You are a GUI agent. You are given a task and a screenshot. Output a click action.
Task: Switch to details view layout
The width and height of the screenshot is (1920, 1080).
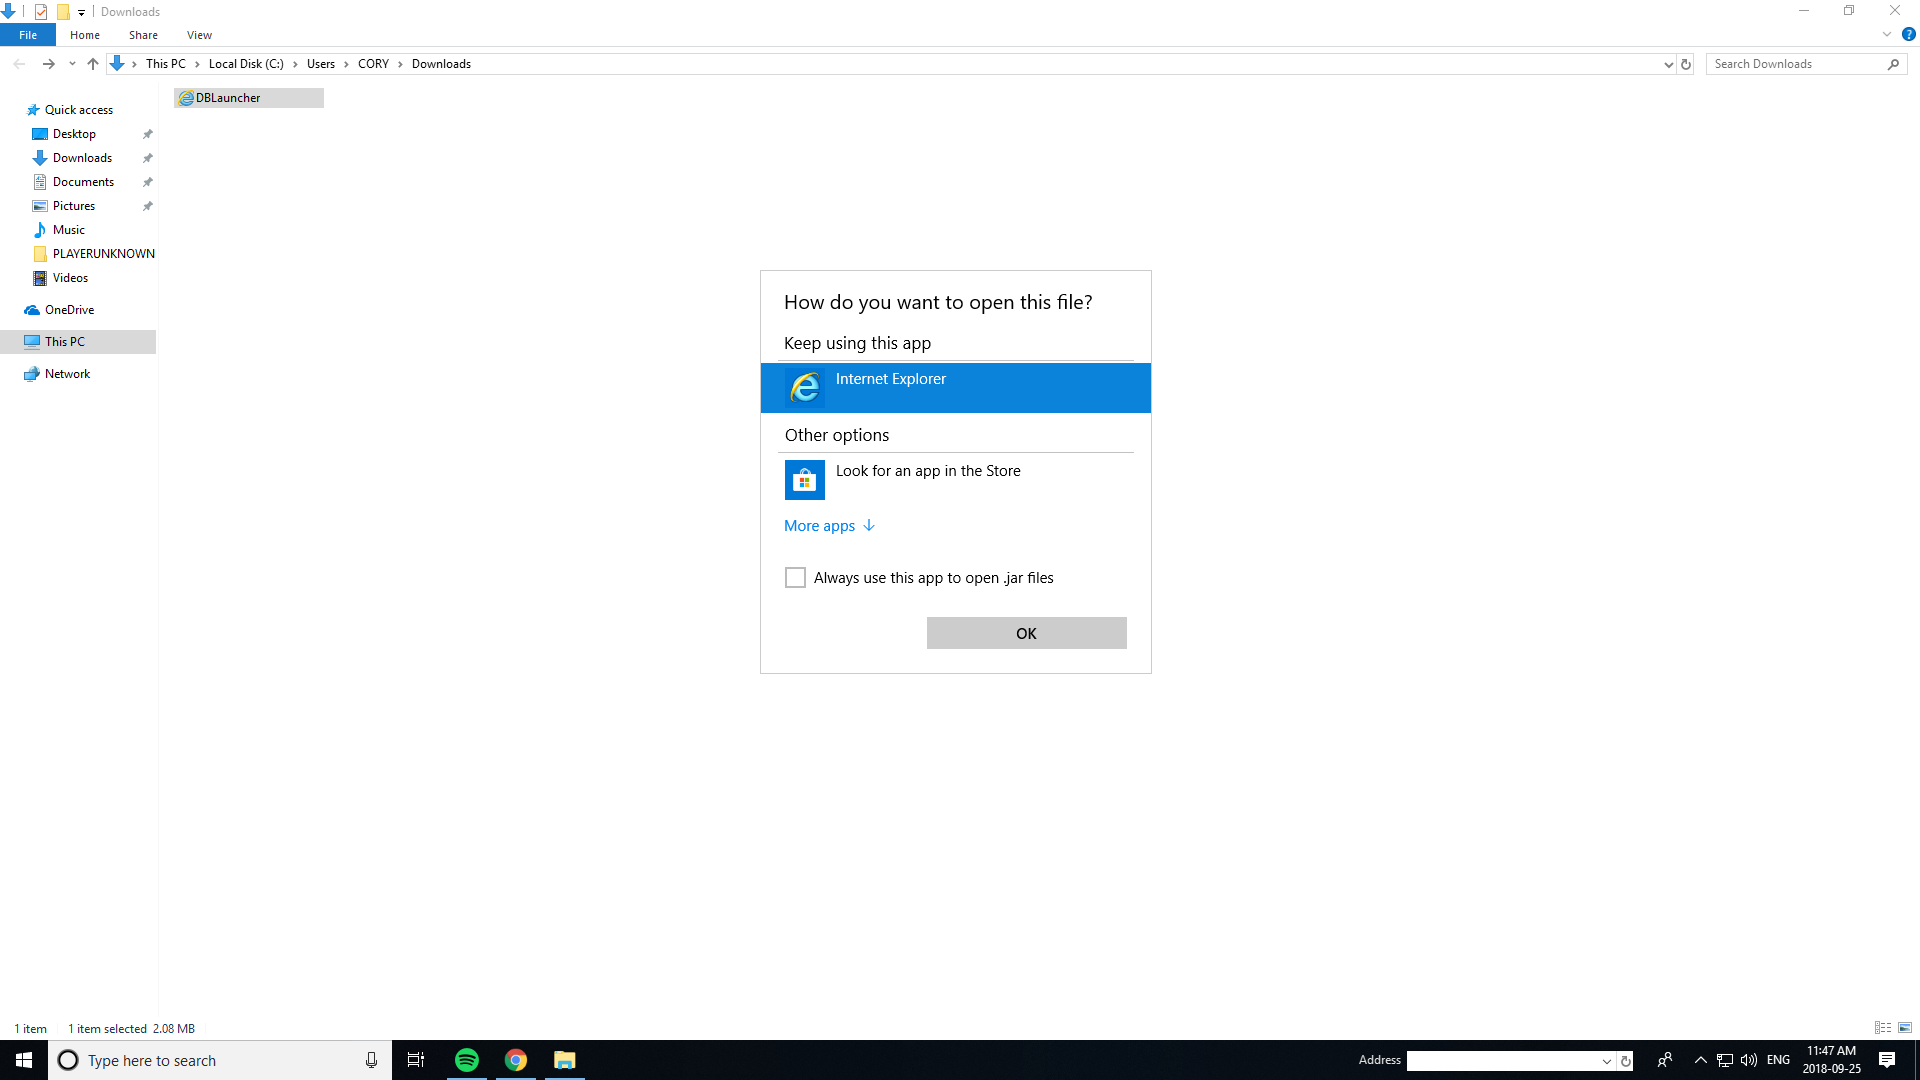[1883, 1028]
